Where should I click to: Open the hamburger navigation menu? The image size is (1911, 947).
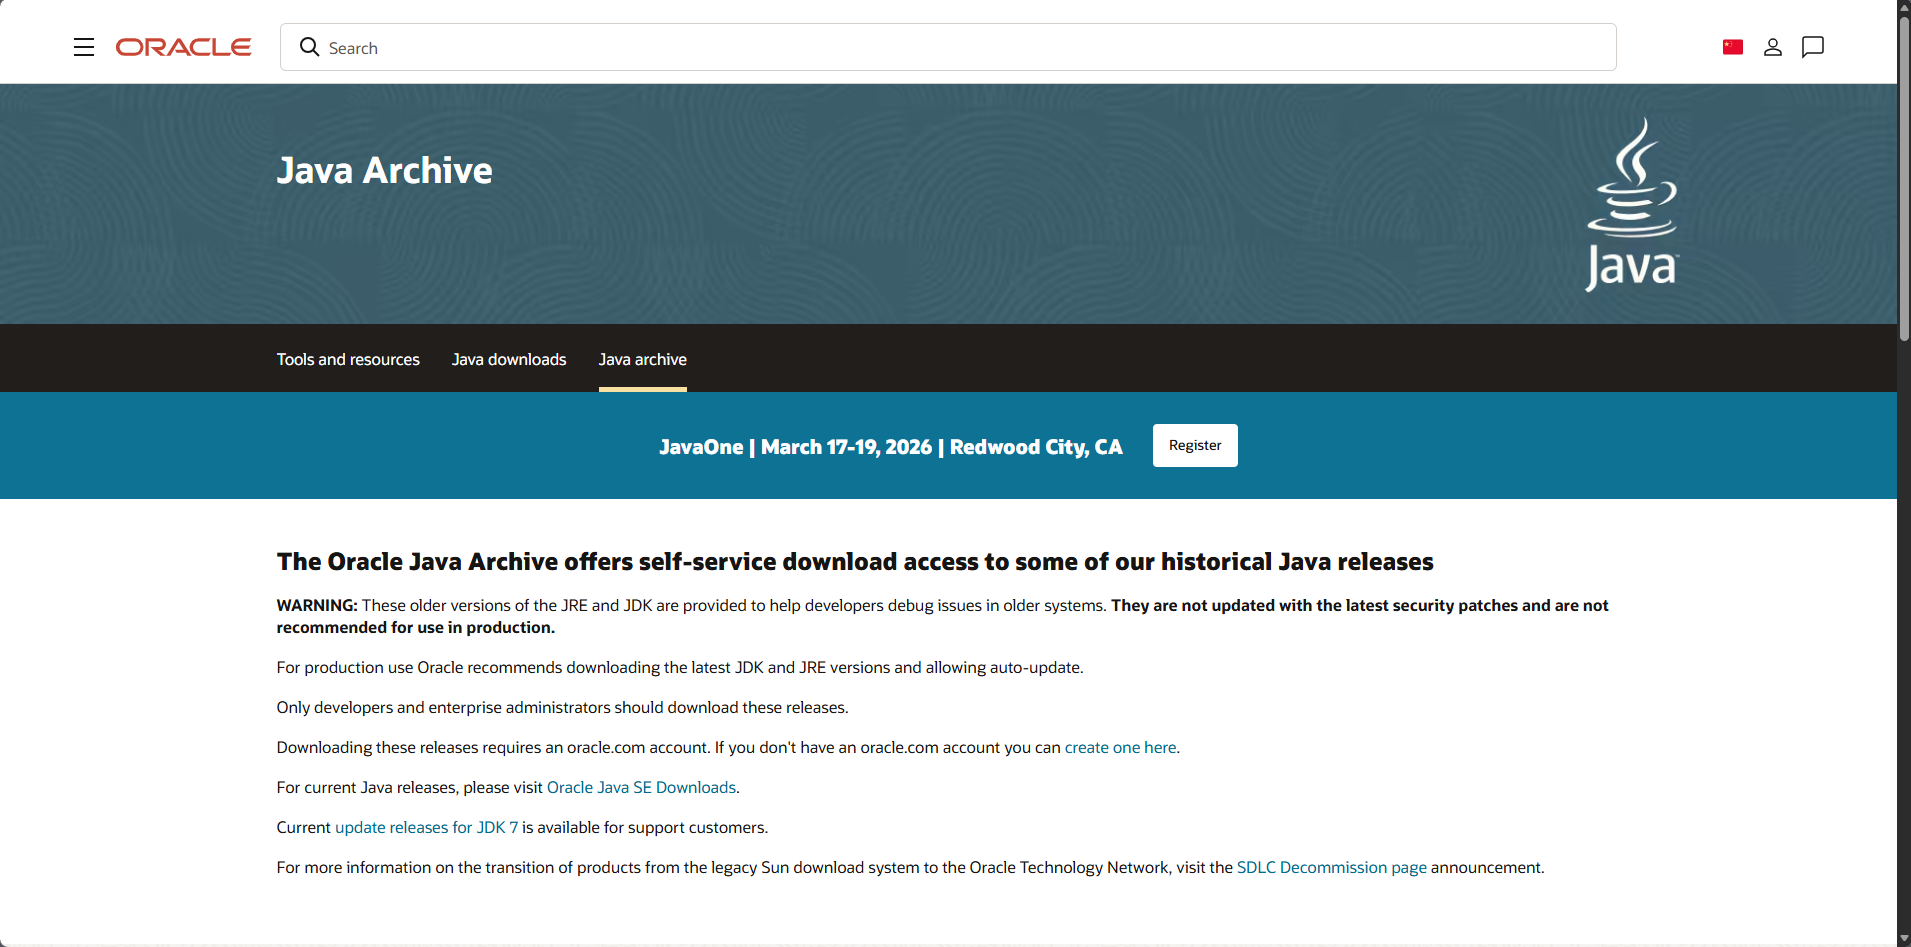click(84, 47)
